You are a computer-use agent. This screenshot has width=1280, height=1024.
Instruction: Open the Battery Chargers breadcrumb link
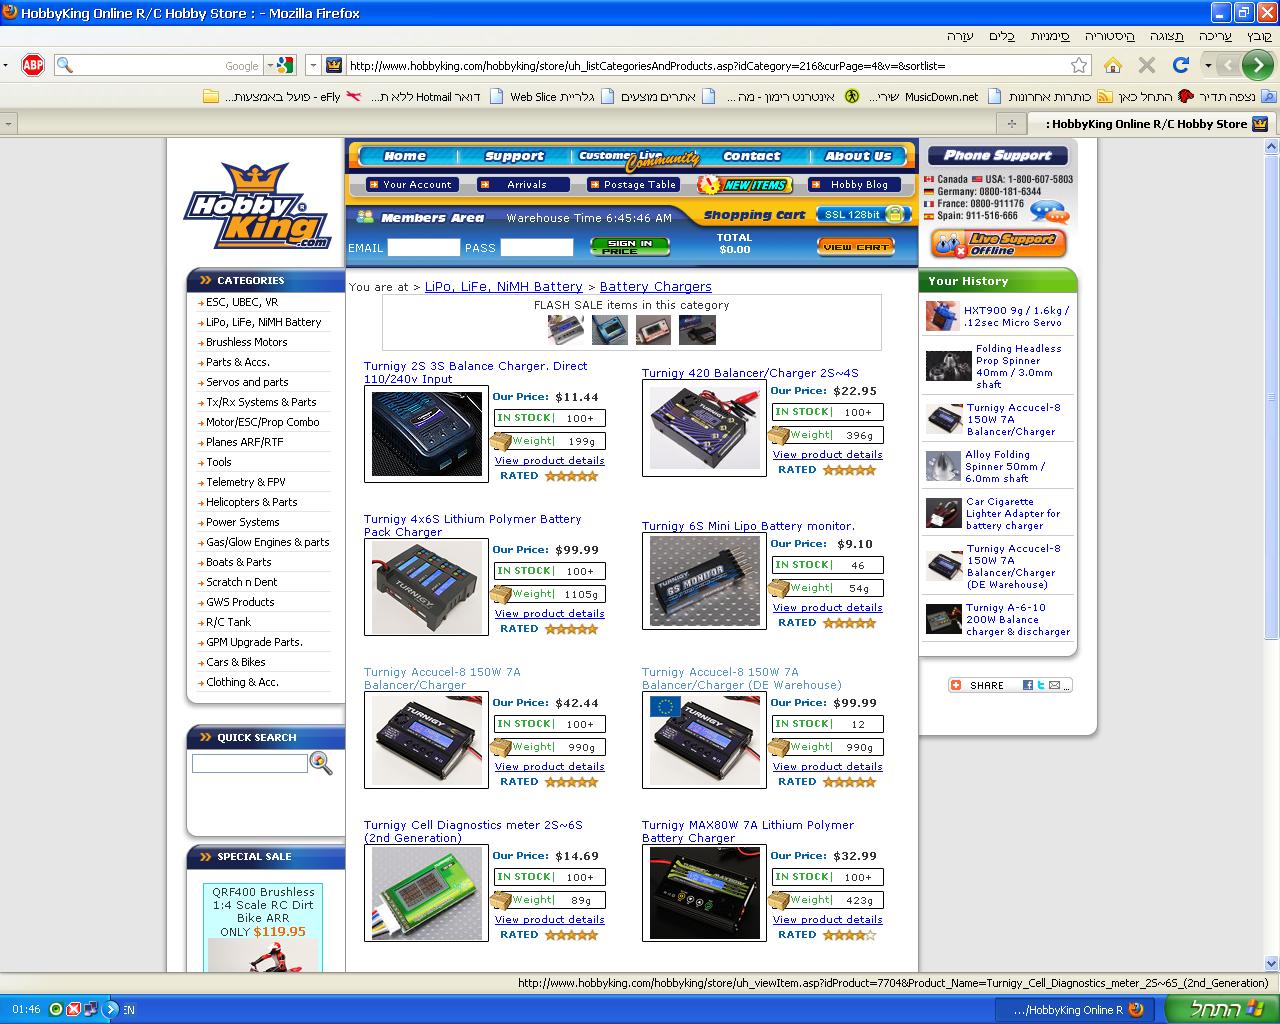(x=655, y=286)
